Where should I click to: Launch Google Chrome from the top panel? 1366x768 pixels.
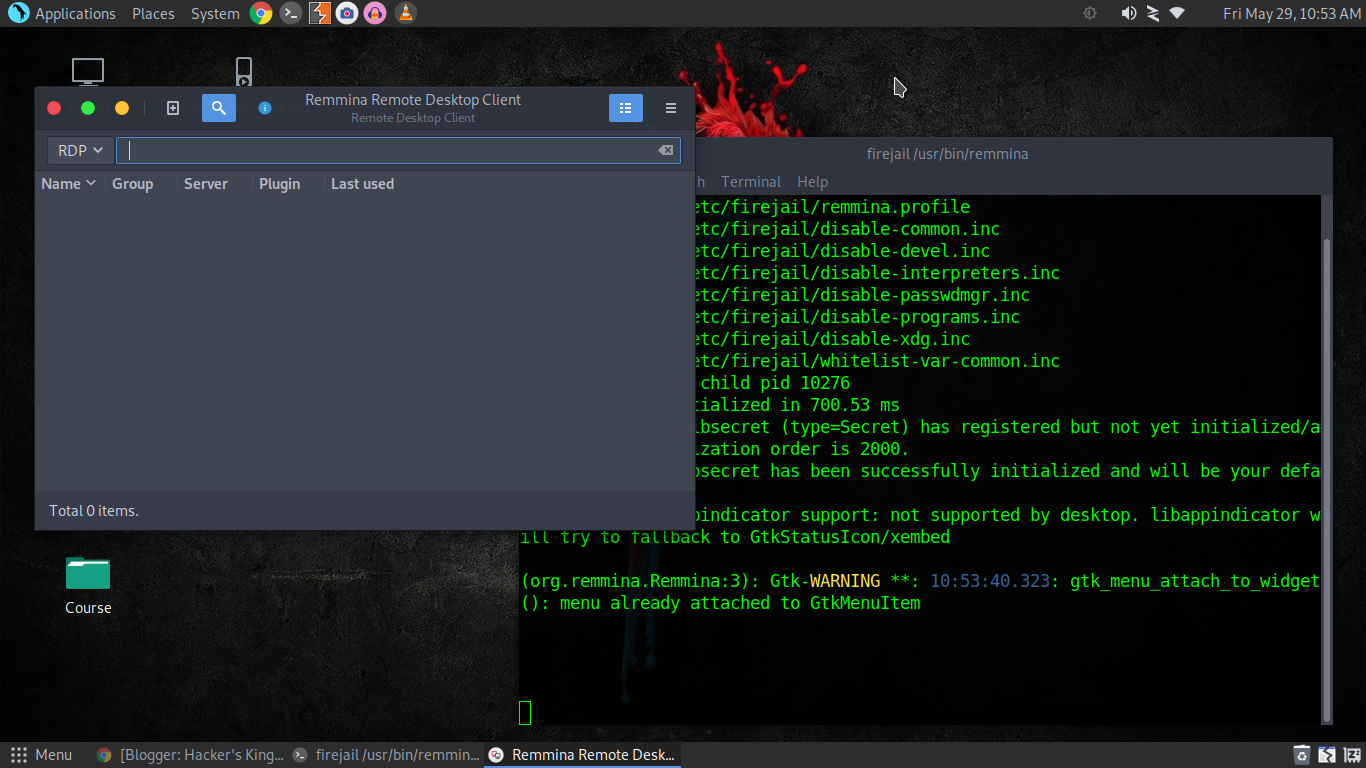[x=261, y=13]
